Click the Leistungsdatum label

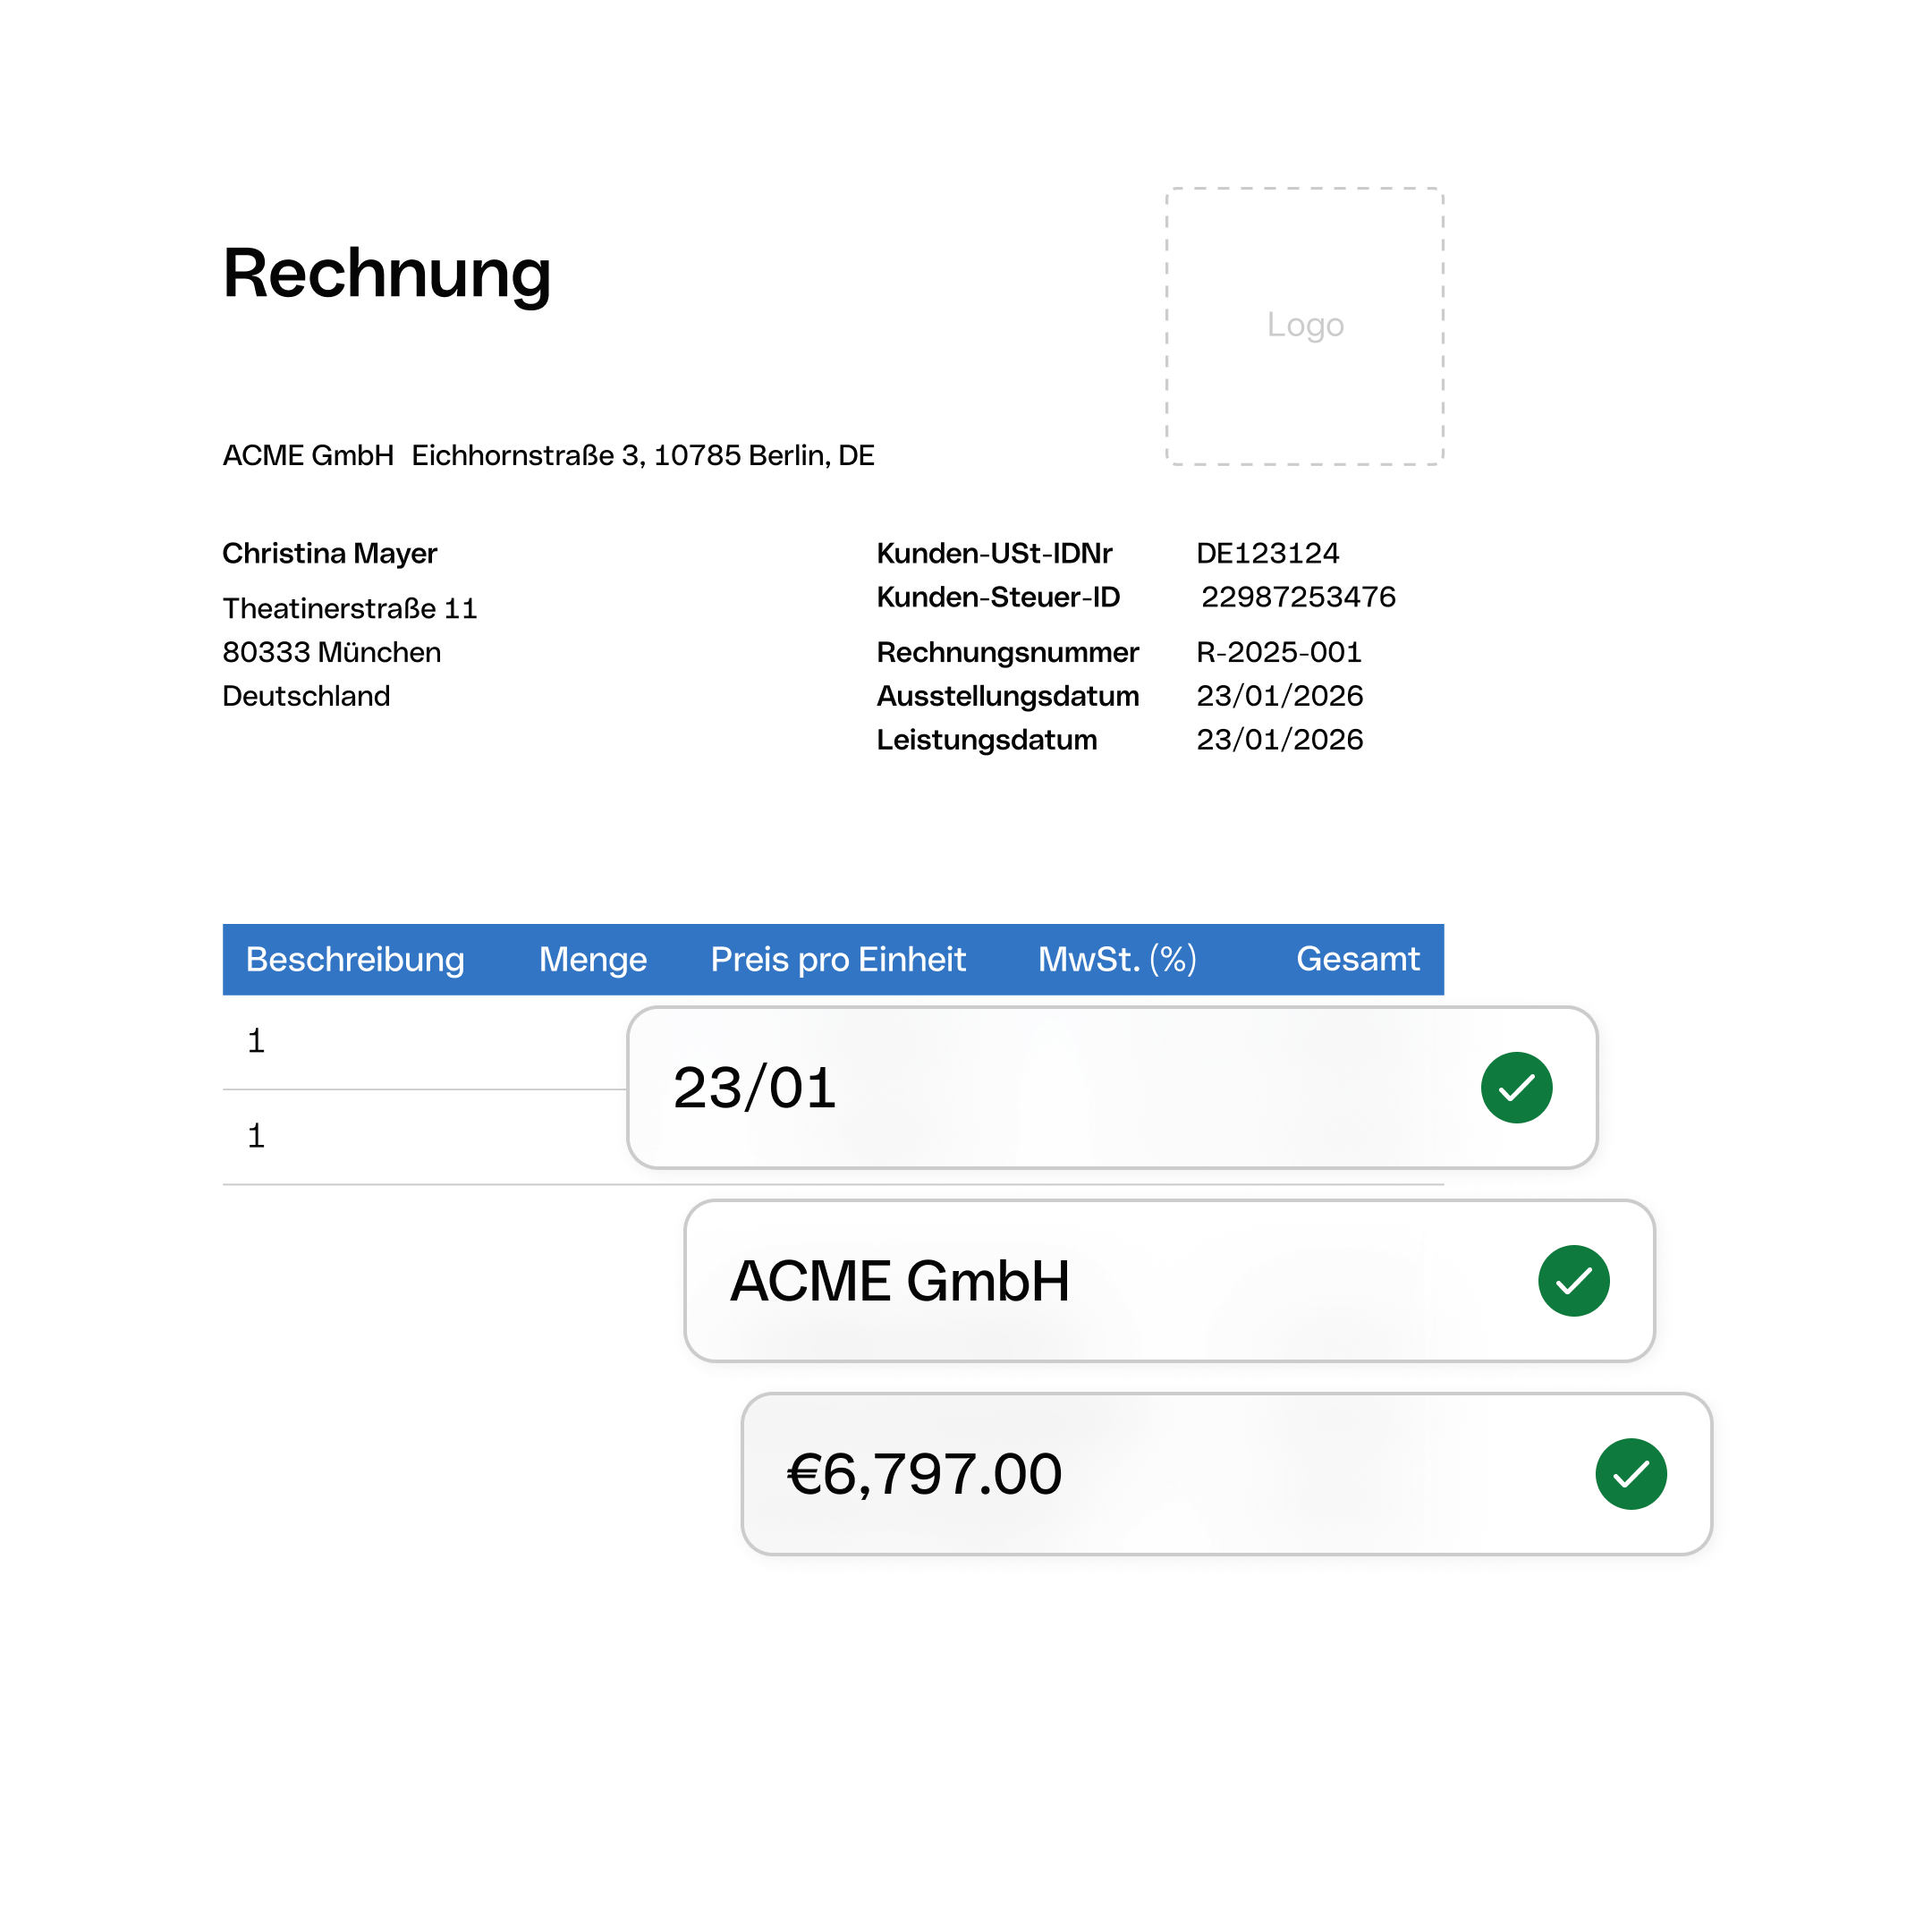click(987, 740)
